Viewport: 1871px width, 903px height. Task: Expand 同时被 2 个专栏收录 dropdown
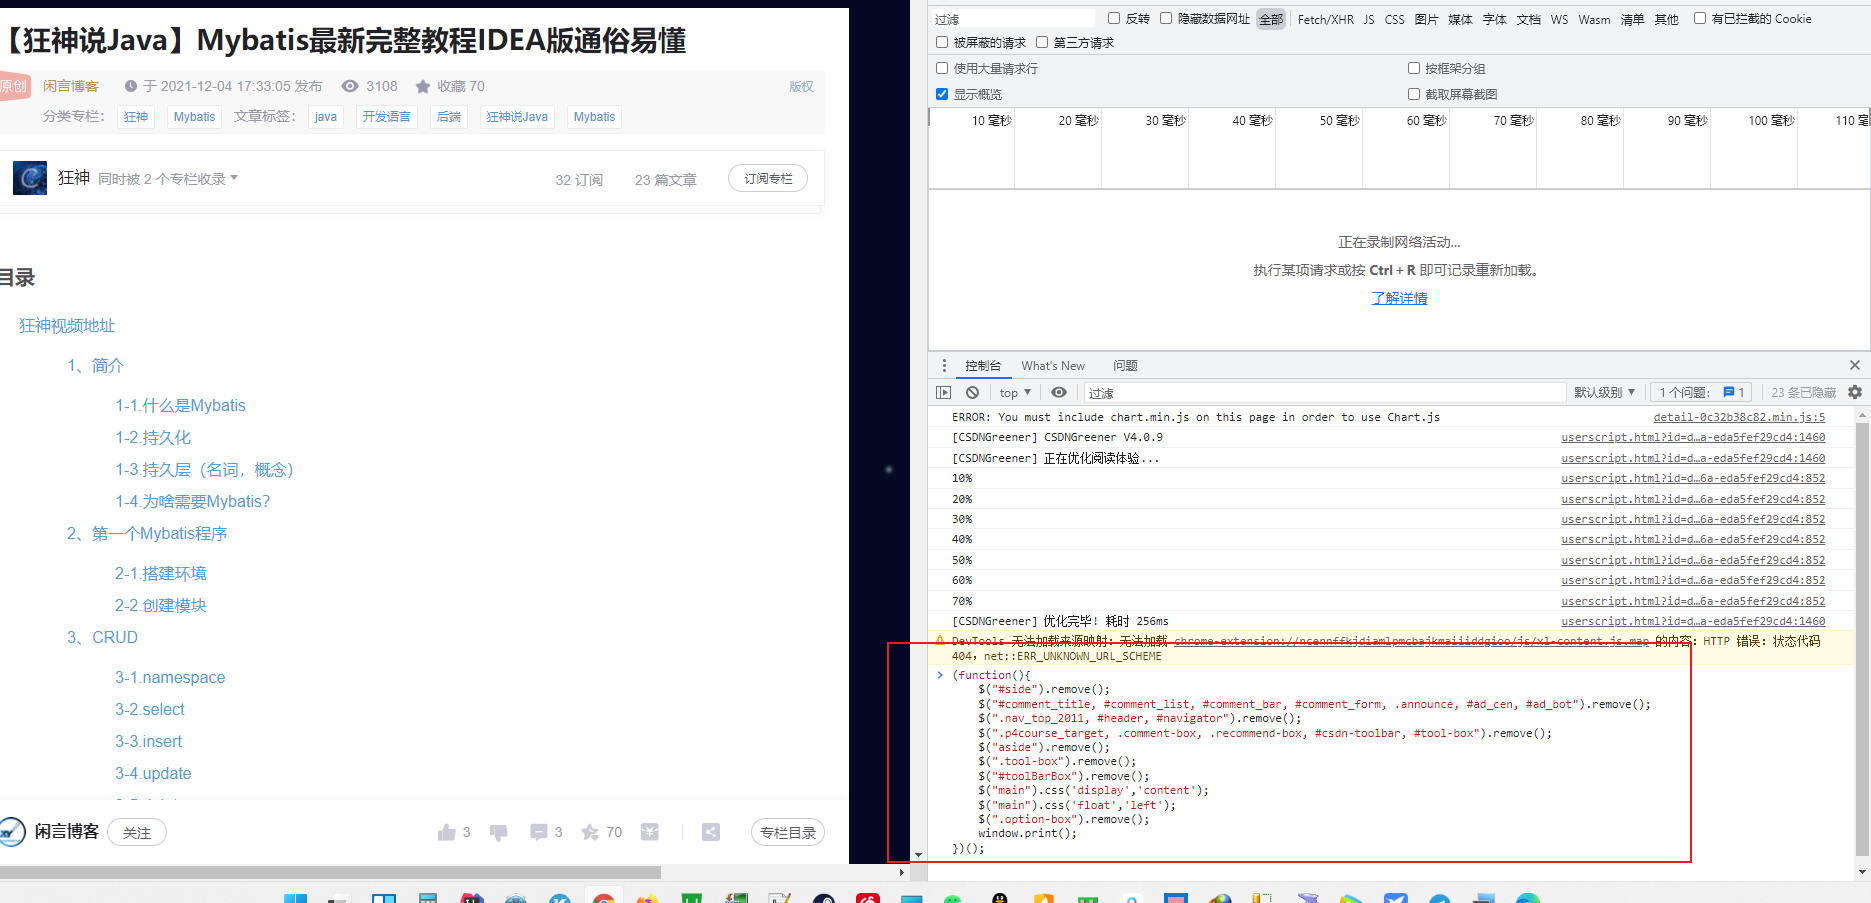[x=168, y=178]
